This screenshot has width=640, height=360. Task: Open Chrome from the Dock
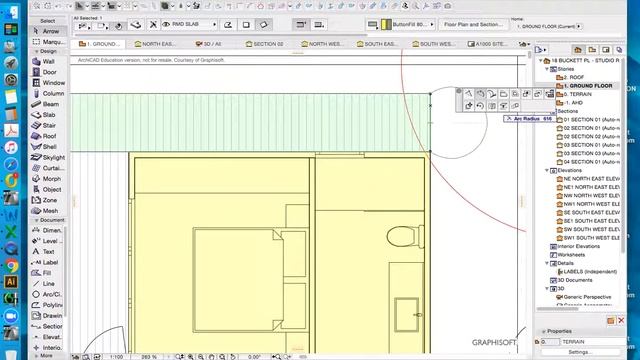tap(11, 266)
